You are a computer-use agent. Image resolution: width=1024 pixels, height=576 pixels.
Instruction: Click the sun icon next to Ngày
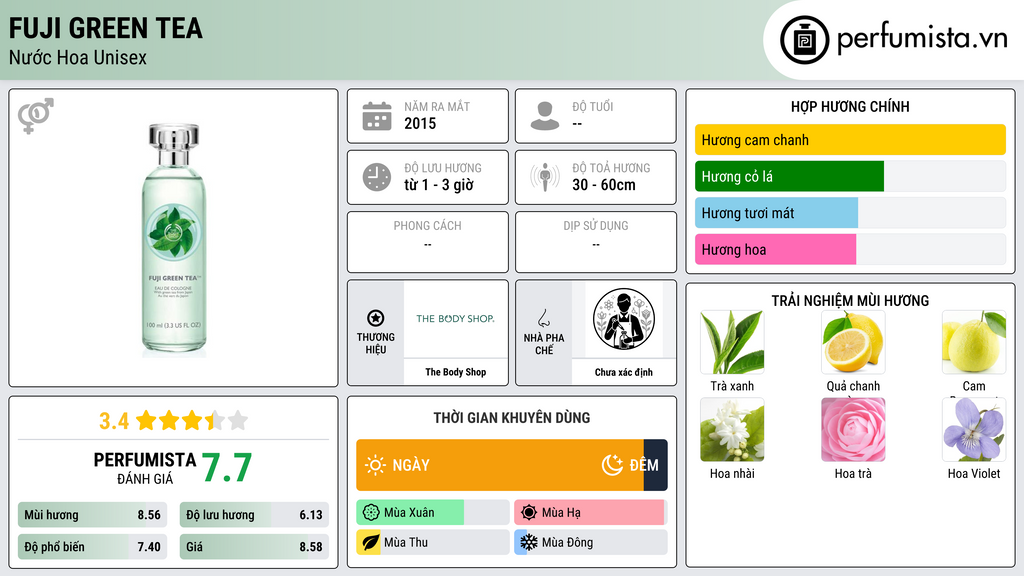375,465
